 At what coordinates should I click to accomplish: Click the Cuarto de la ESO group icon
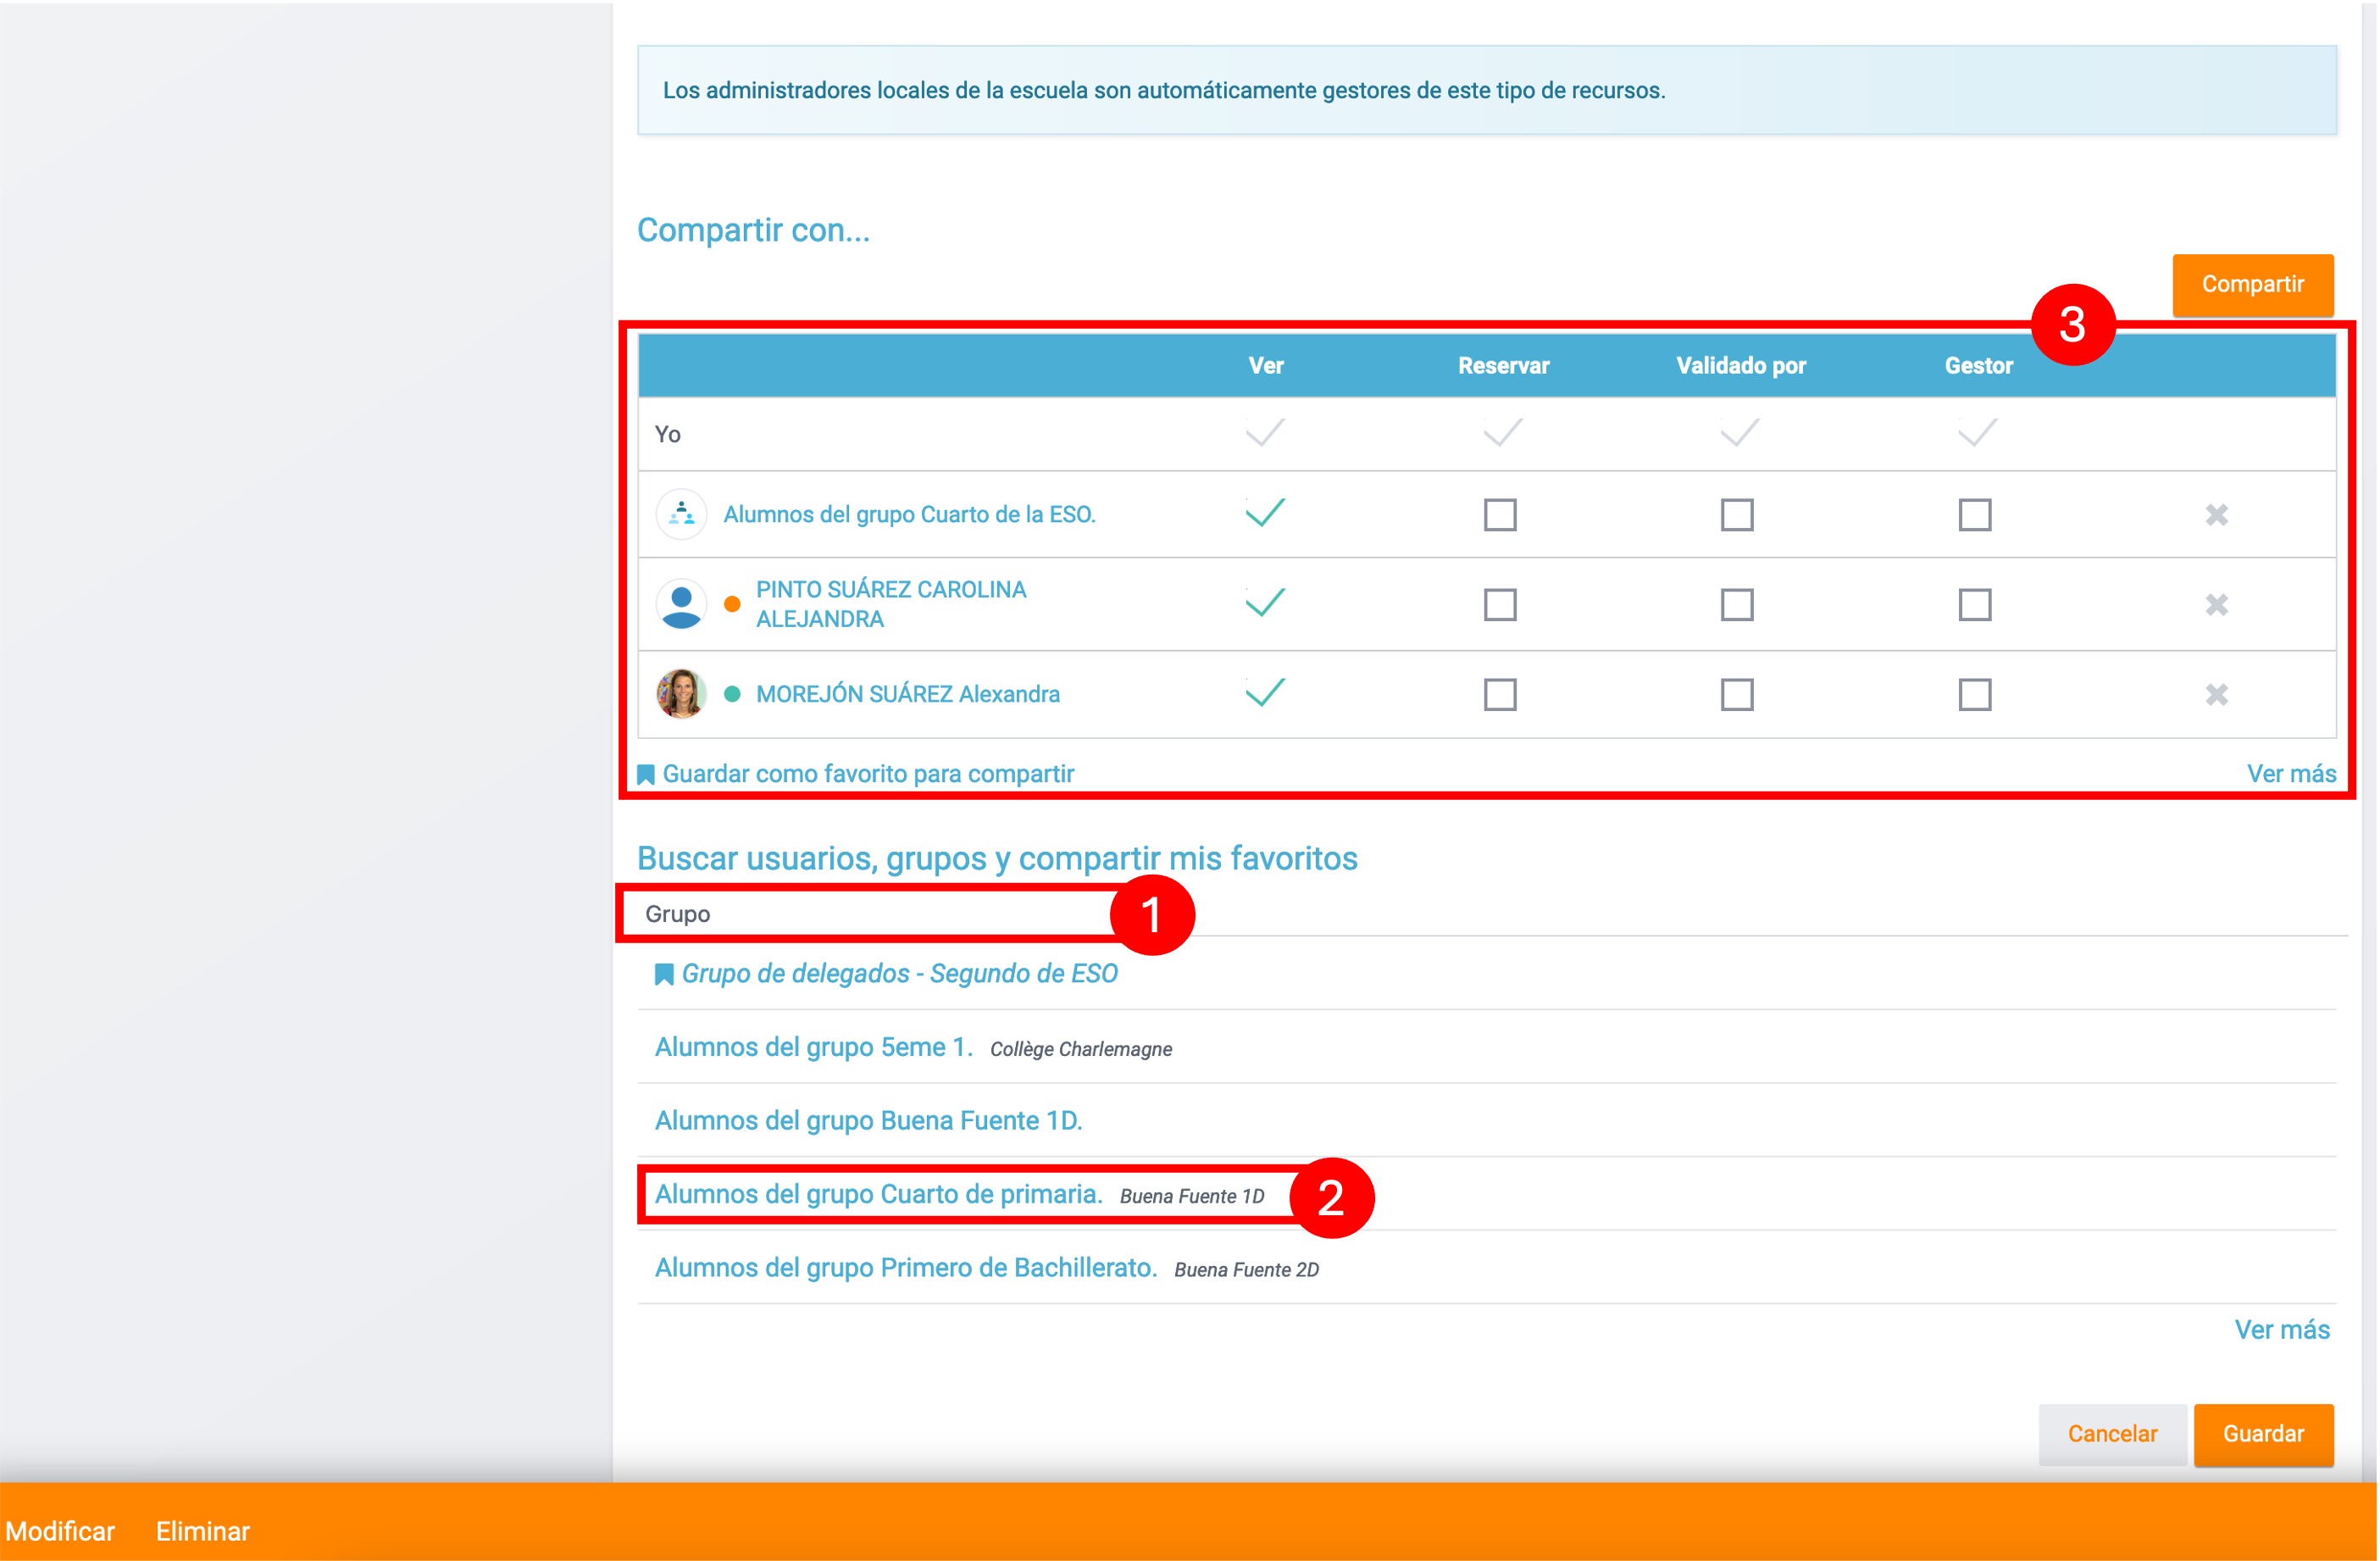click(x=681, y=514)
